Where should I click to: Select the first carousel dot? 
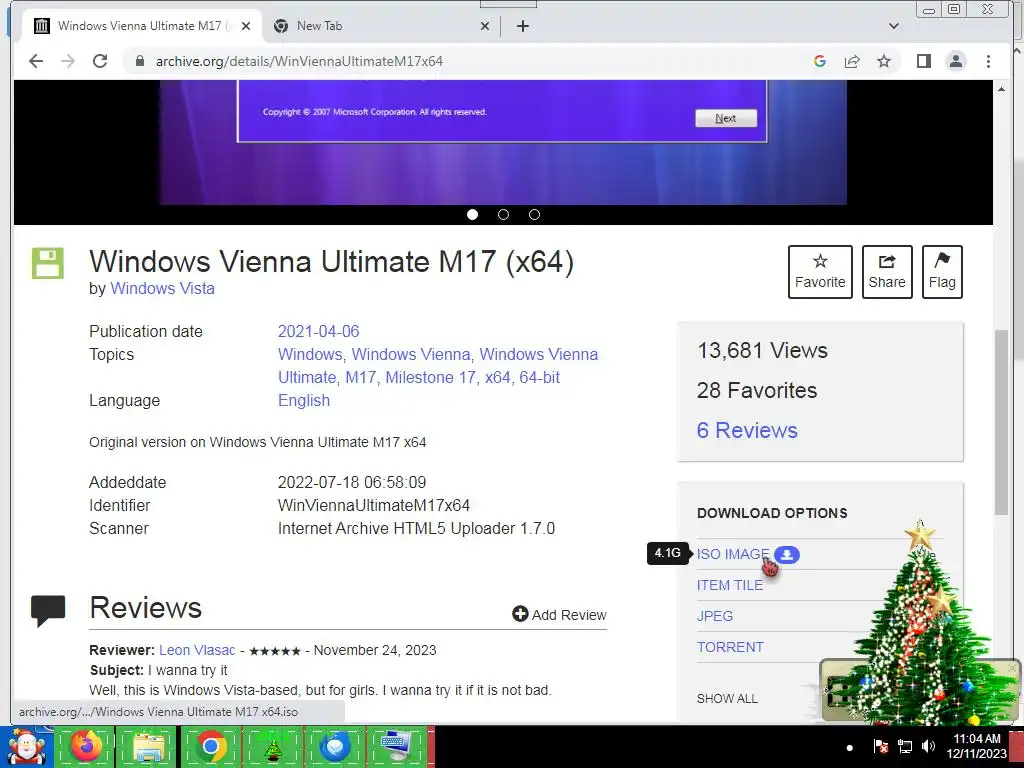472,215
